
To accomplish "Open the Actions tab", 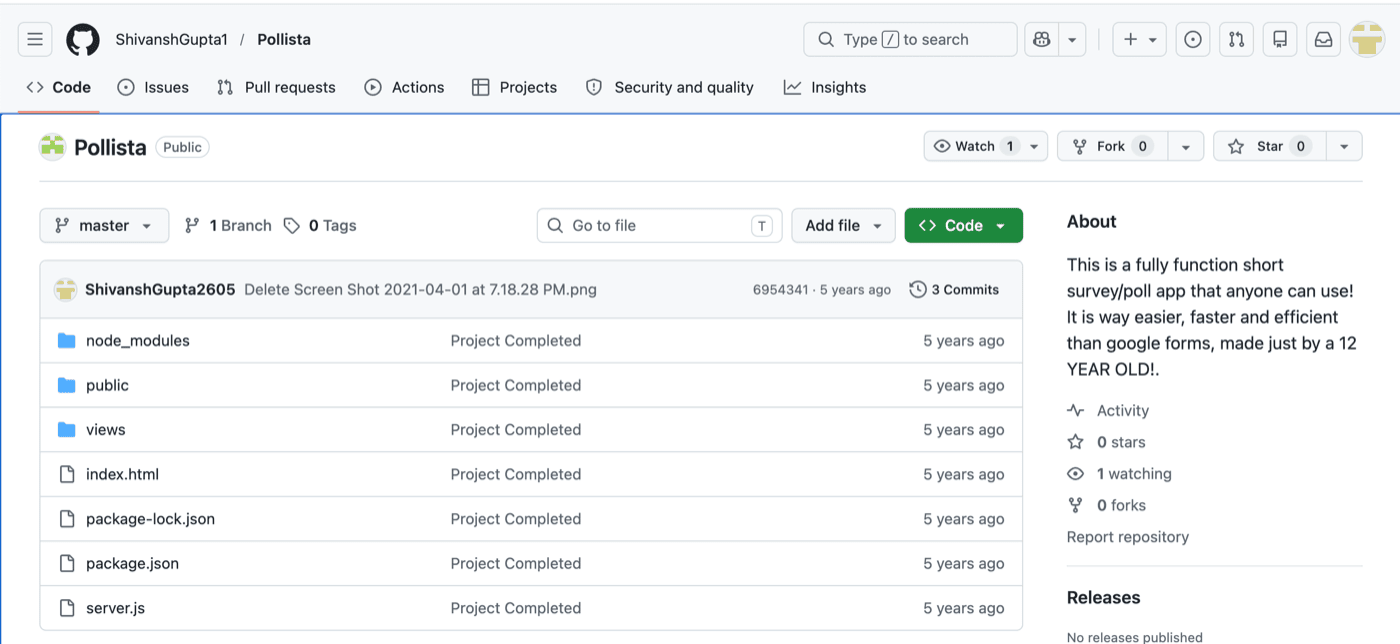I will pos(404,87).
